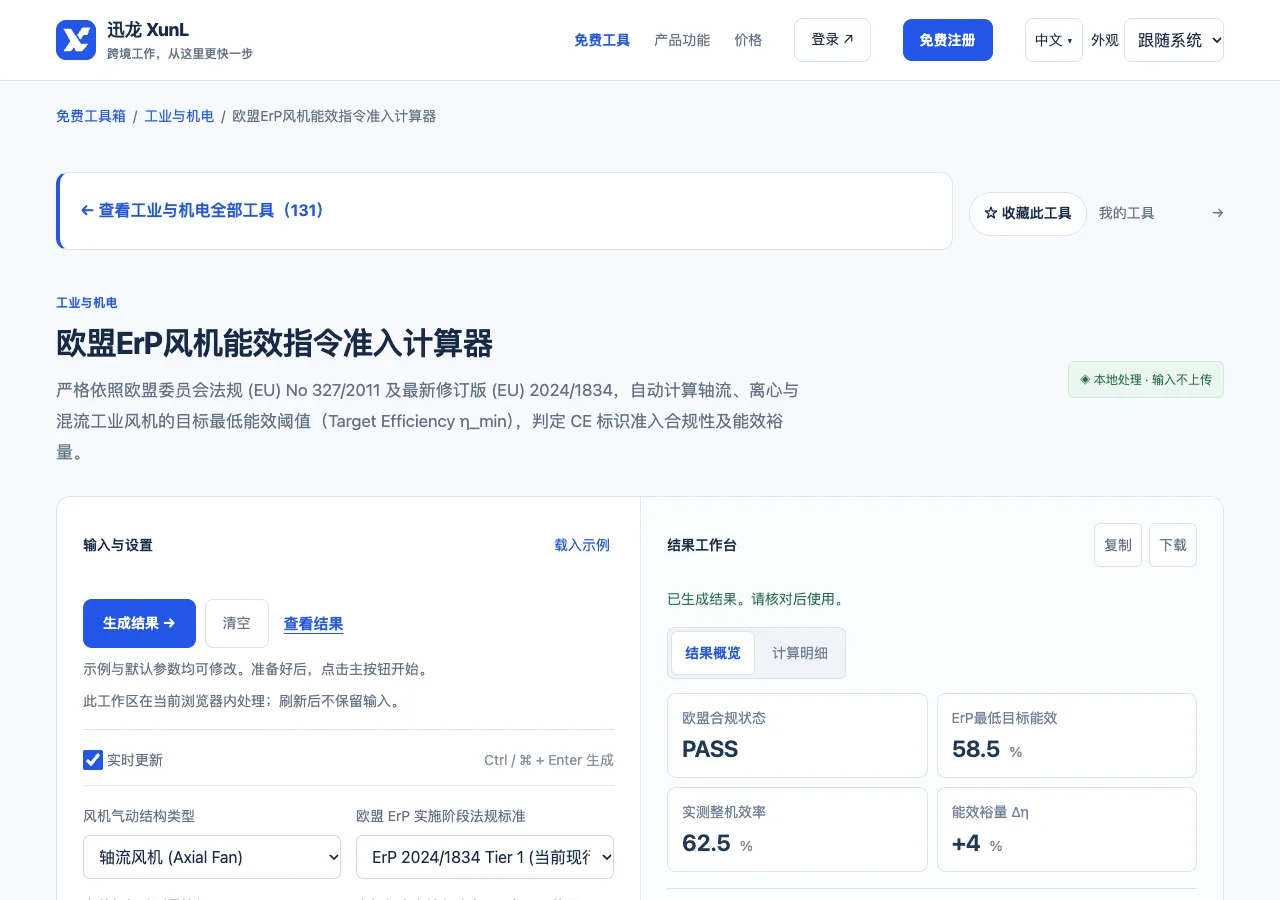Click the 下载 button

pos(1173,545)
